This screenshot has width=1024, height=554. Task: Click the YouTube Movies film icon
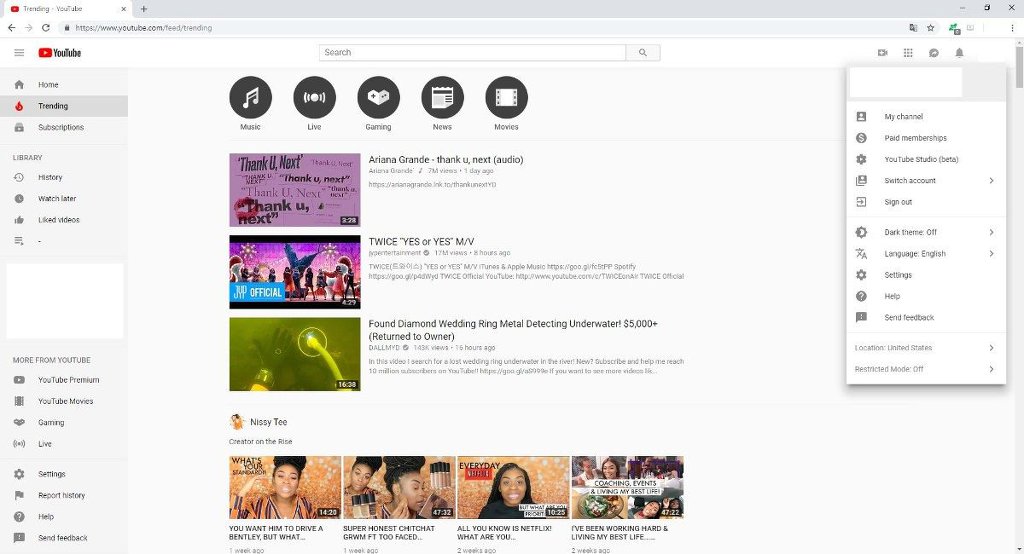19,401
